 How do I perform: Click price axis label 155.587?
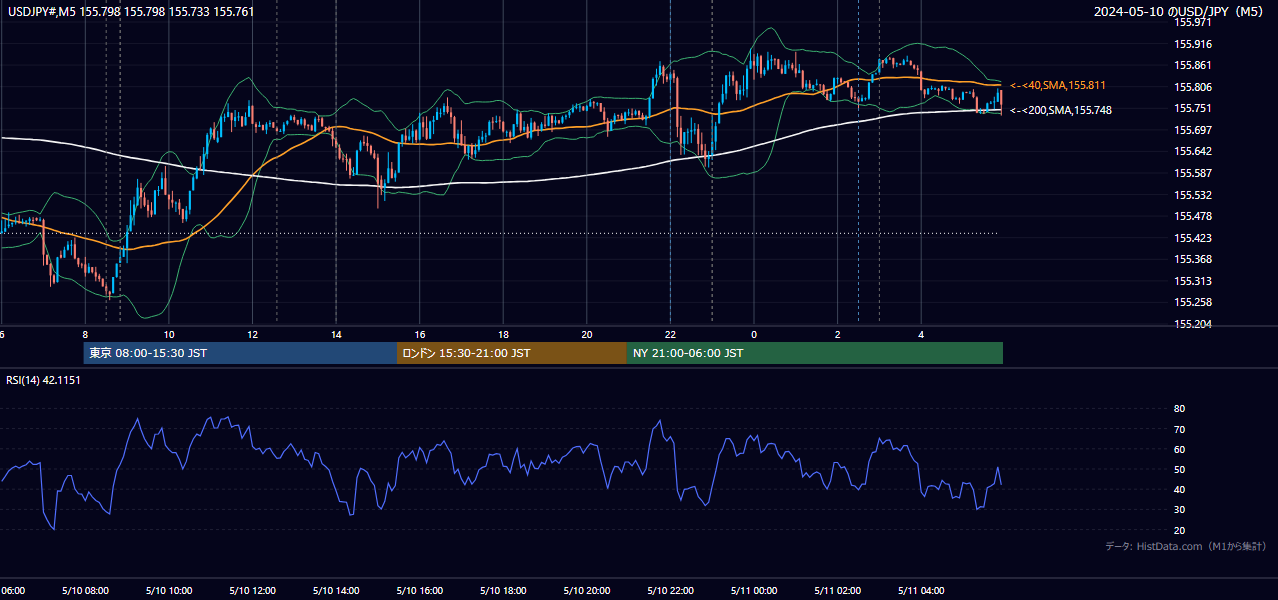(1193, 173)
